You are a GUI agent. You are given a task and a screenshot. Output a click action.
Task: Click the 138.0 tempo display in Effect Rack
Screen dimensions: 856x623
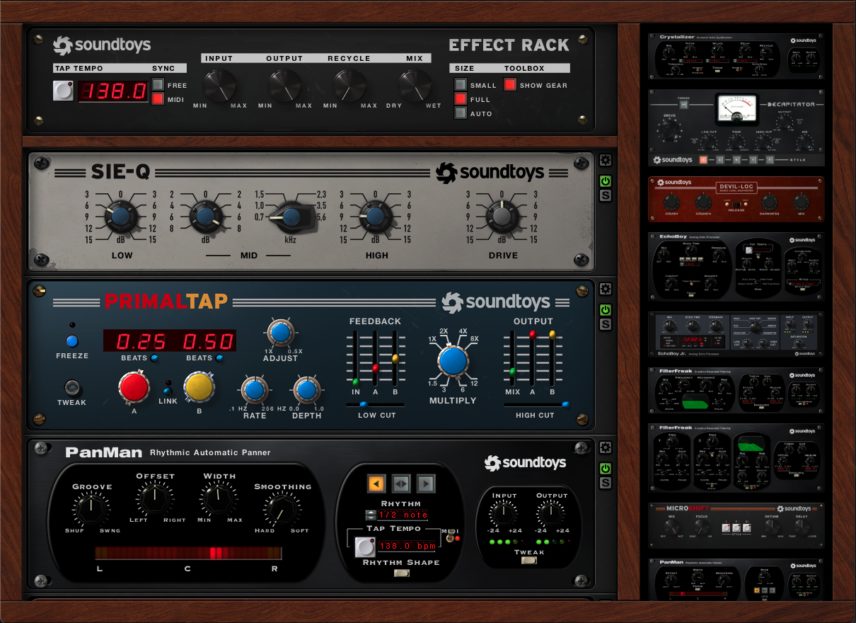coord(113,91)
